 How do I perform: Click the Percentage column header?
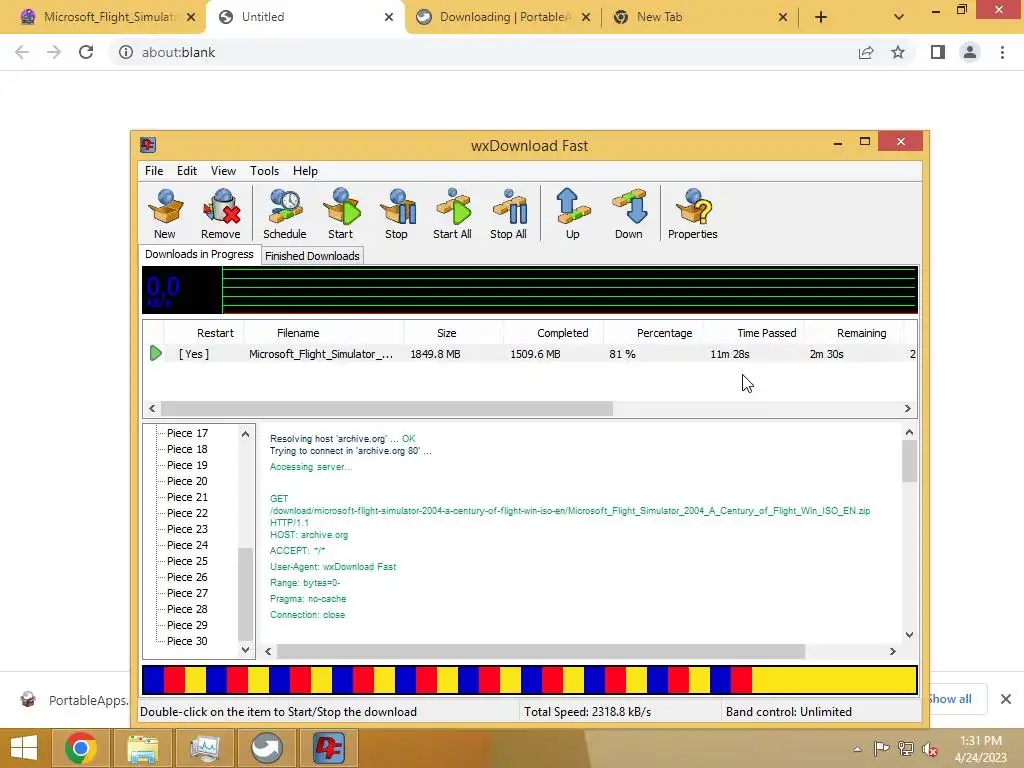653,333
